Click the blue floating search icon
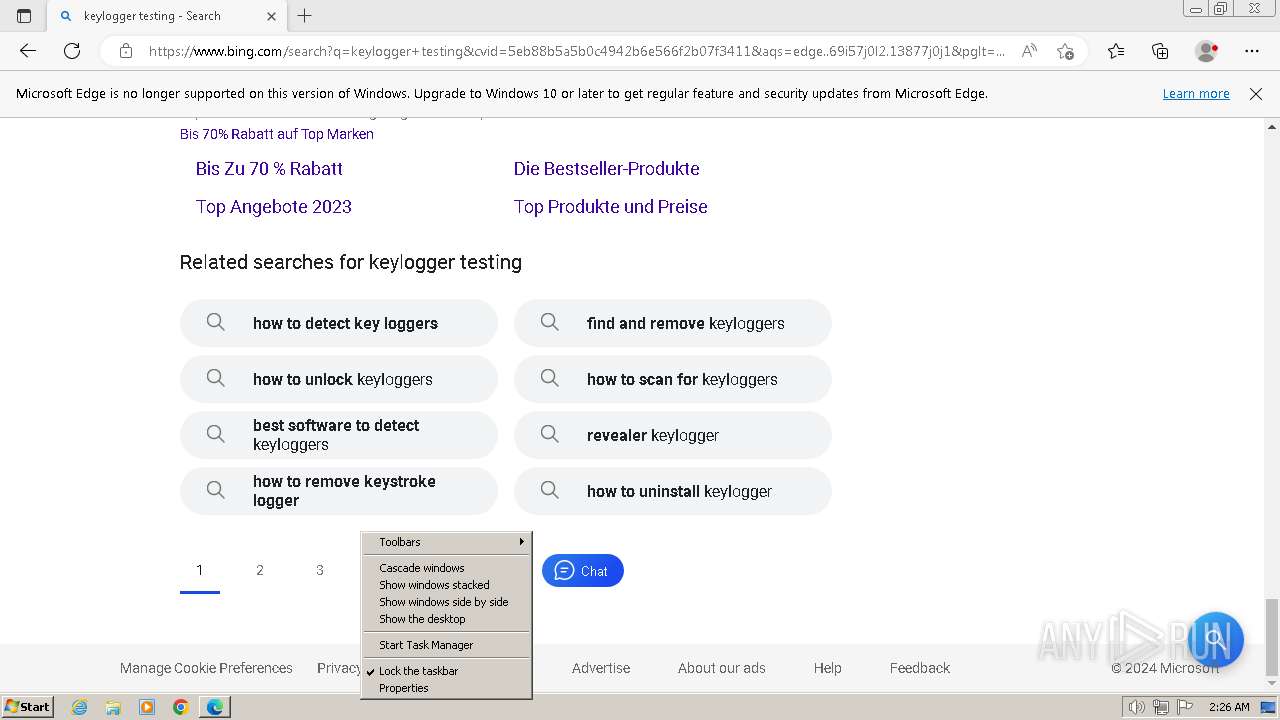The width and height of the screenshot is (1280, 720). pyautogui.click(x=1216, y=639)
